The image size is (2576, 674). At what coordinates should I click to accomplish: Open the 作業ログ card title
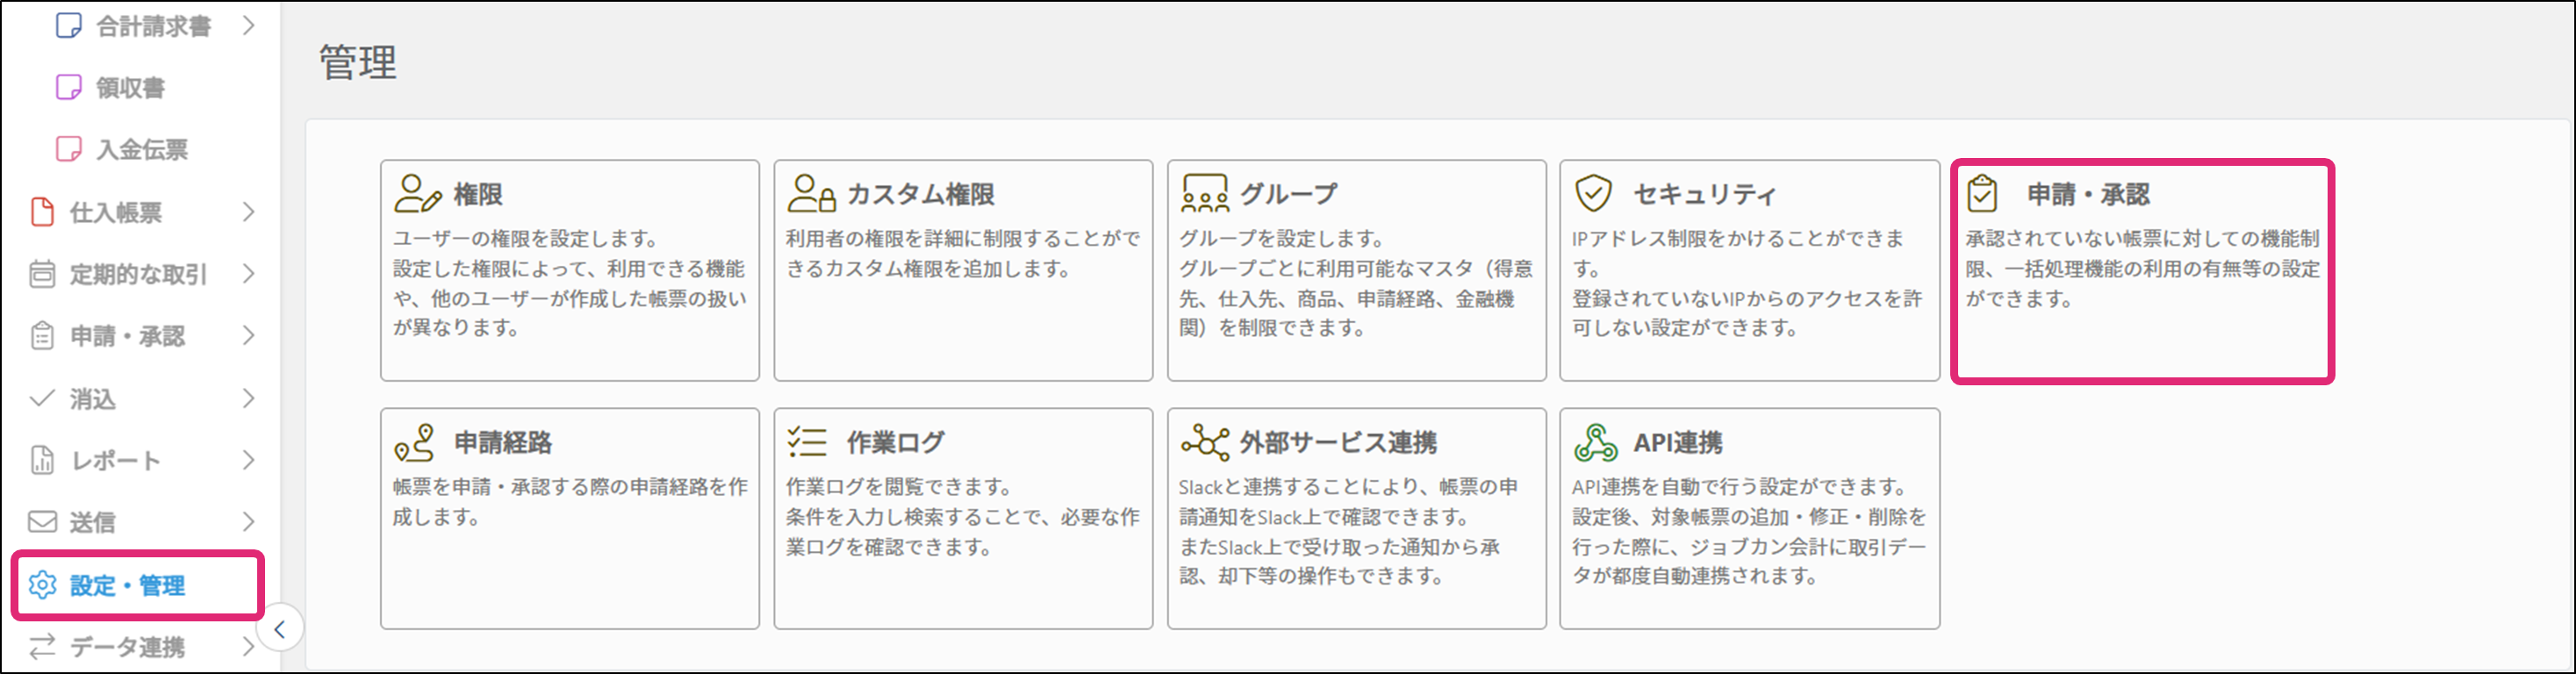pos(896,442)
